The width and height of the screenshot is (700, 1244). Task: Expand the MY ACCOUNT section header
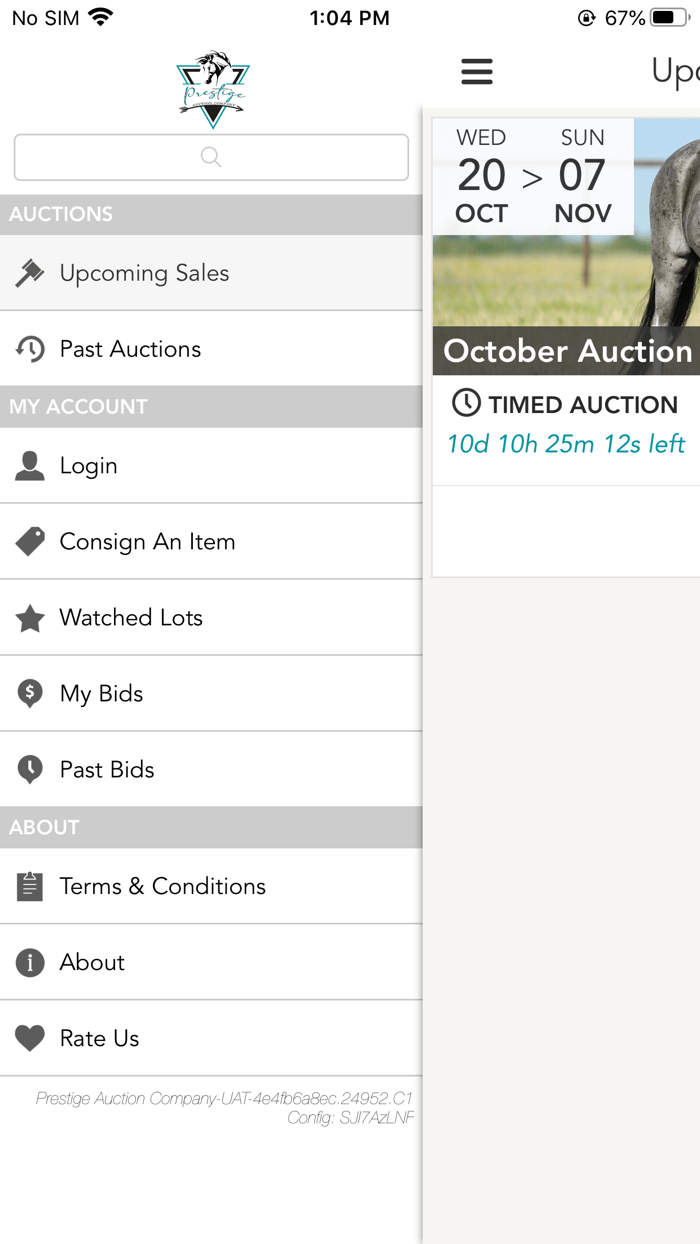click(x=210, y=407)
